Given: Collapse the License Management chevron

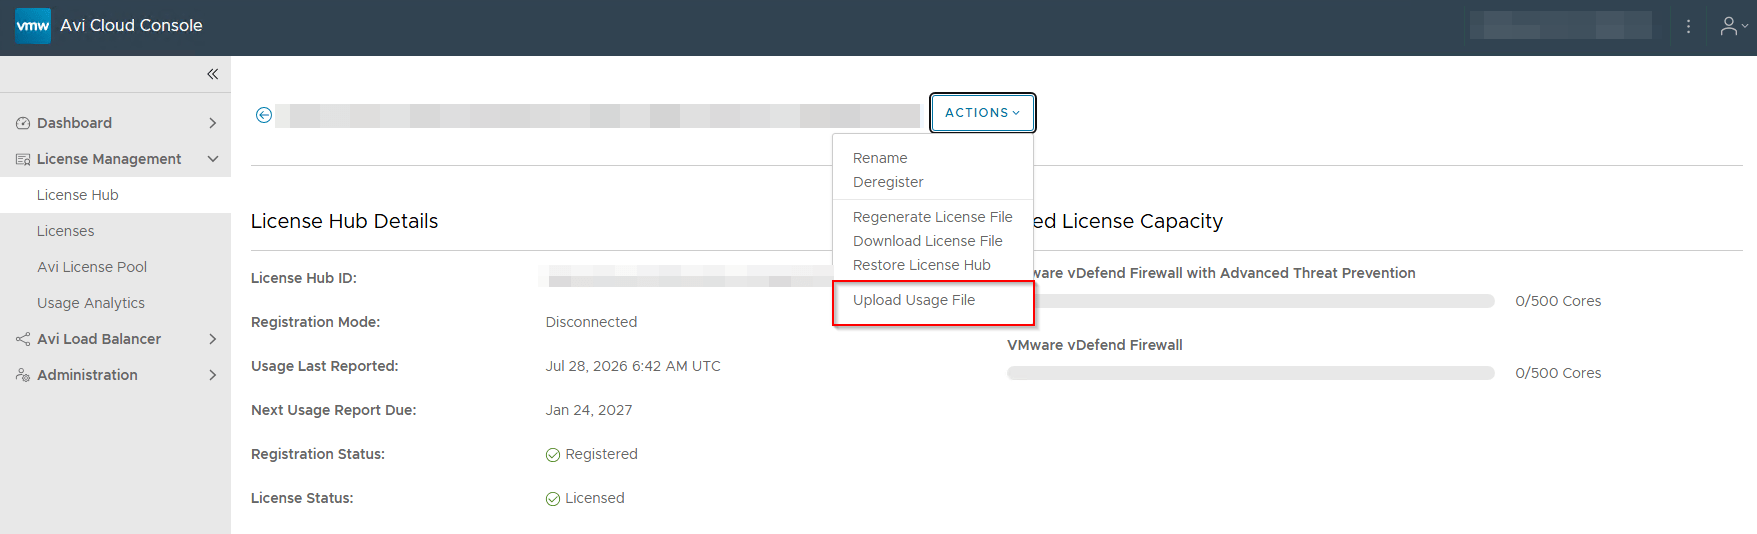Looking at the screenshot, I should (x=212, y=159).
